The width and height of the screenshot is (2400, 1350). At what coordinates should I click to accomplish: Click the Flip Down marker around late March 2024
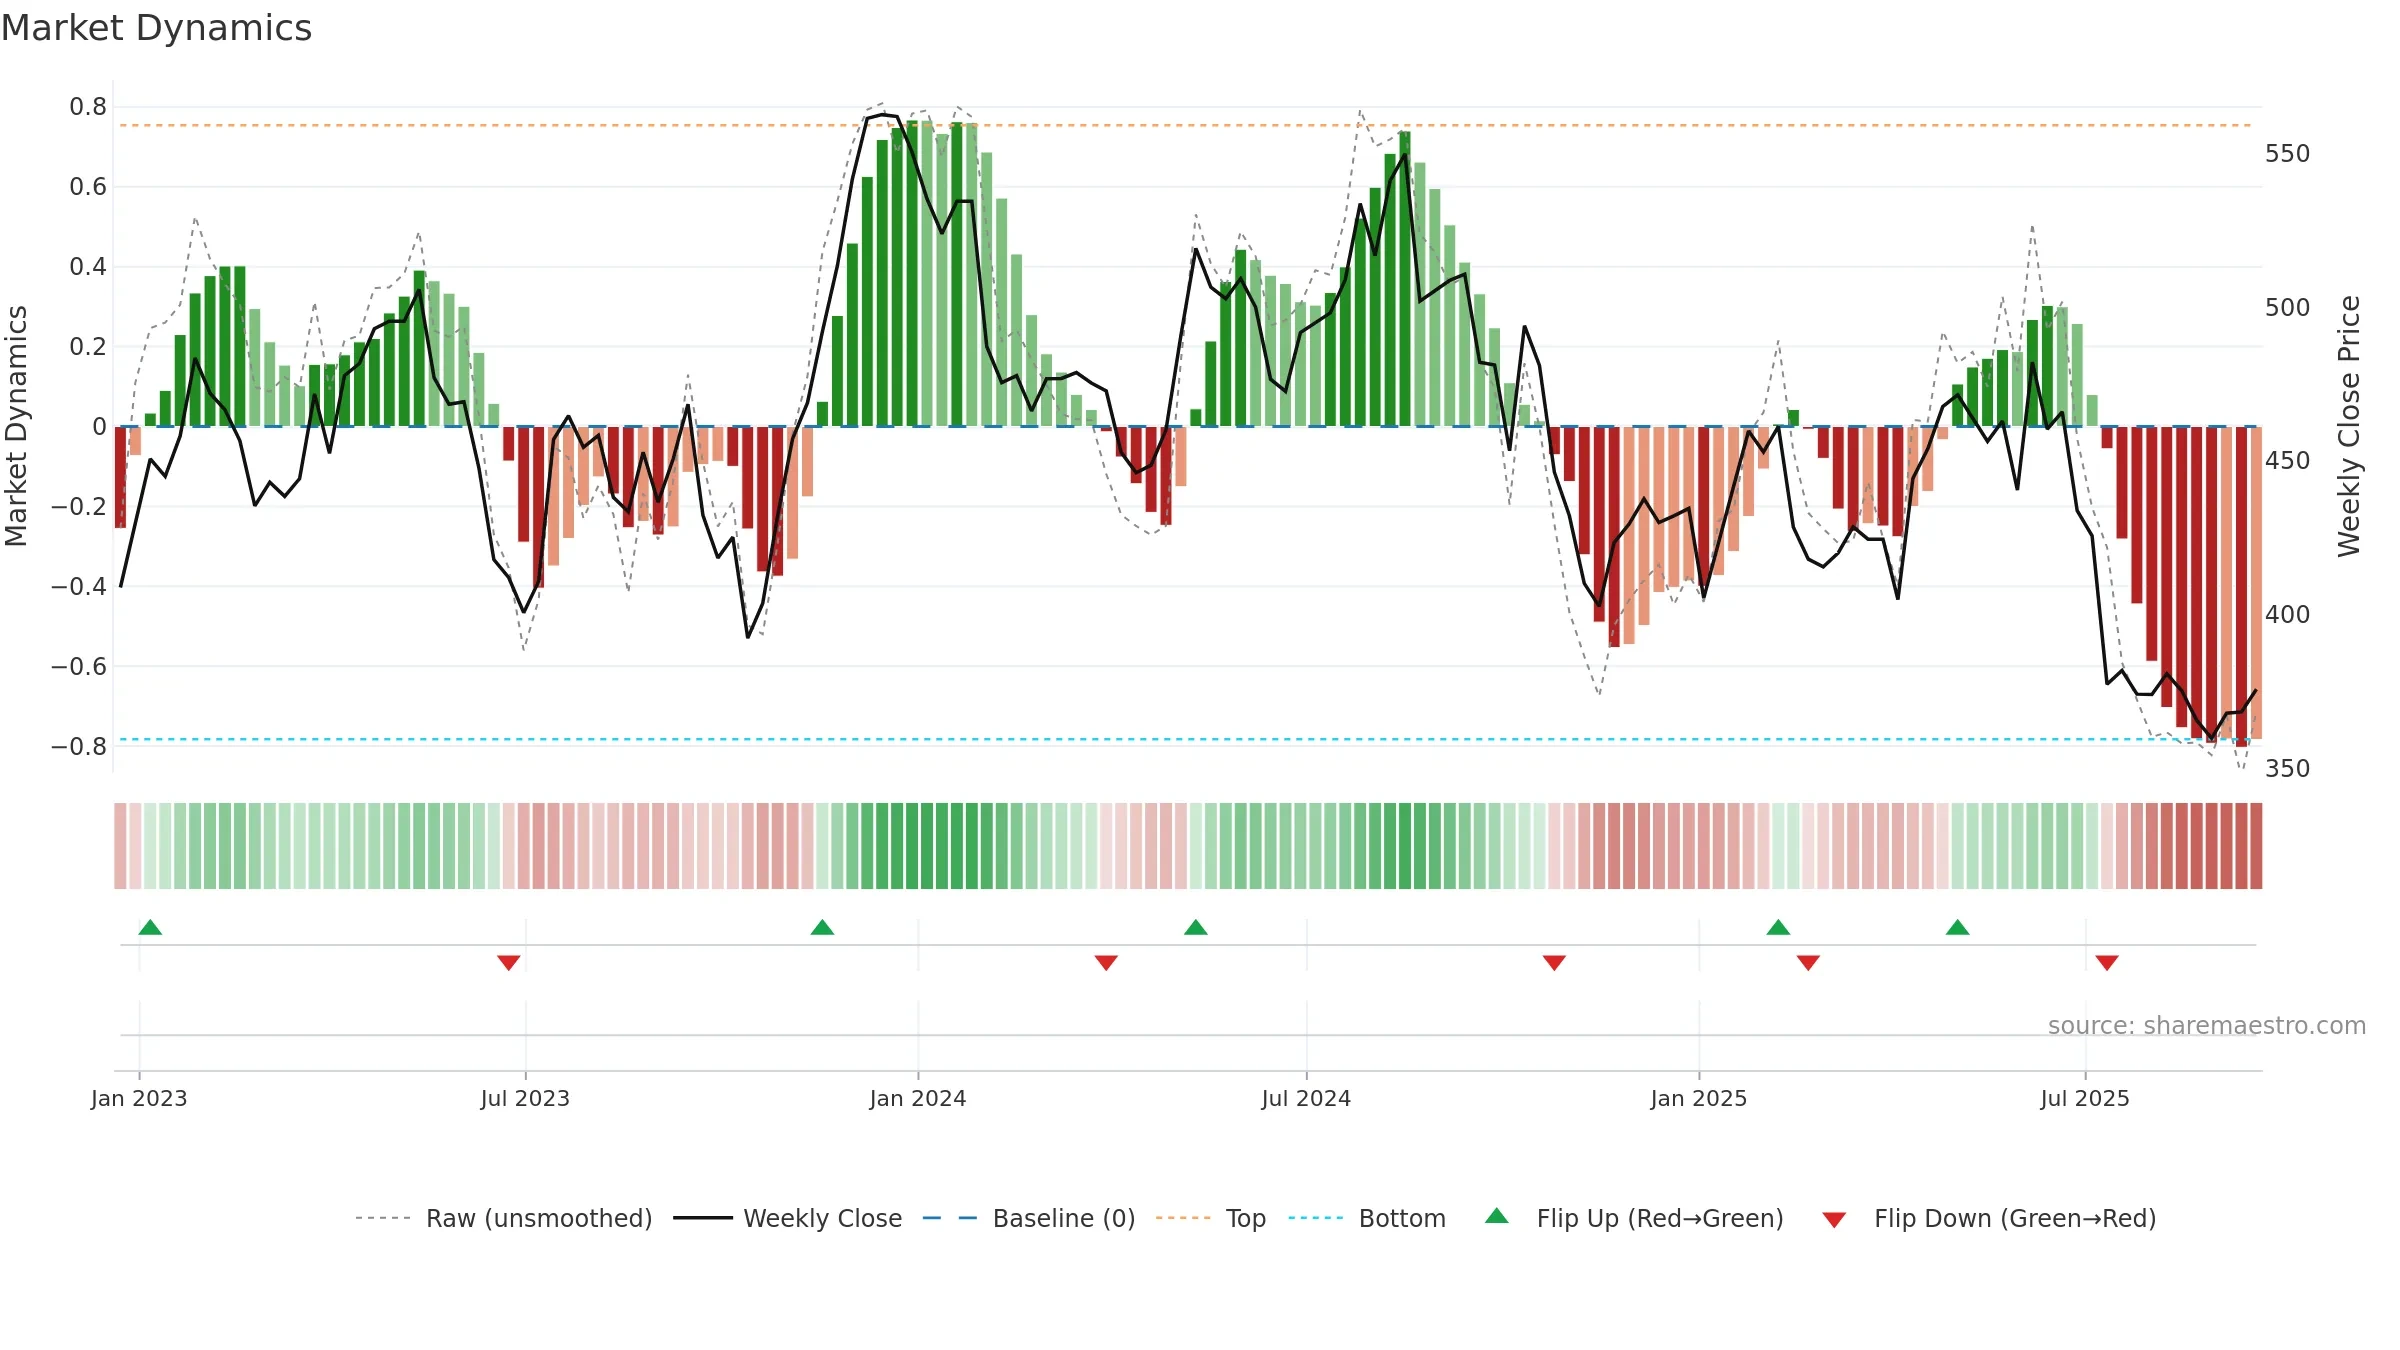(1106, 963)
